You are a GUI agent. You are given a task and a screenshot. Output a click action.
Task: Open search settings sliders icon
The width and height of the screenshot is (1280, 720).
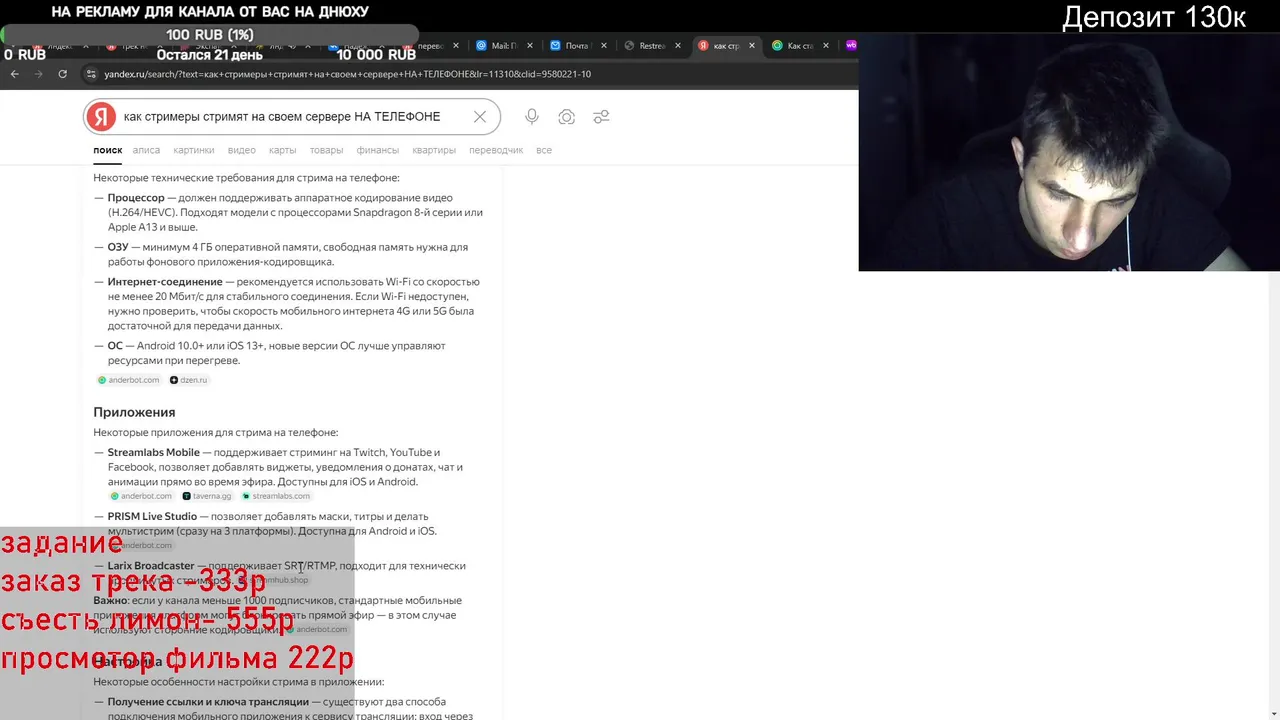pos(601,117)
